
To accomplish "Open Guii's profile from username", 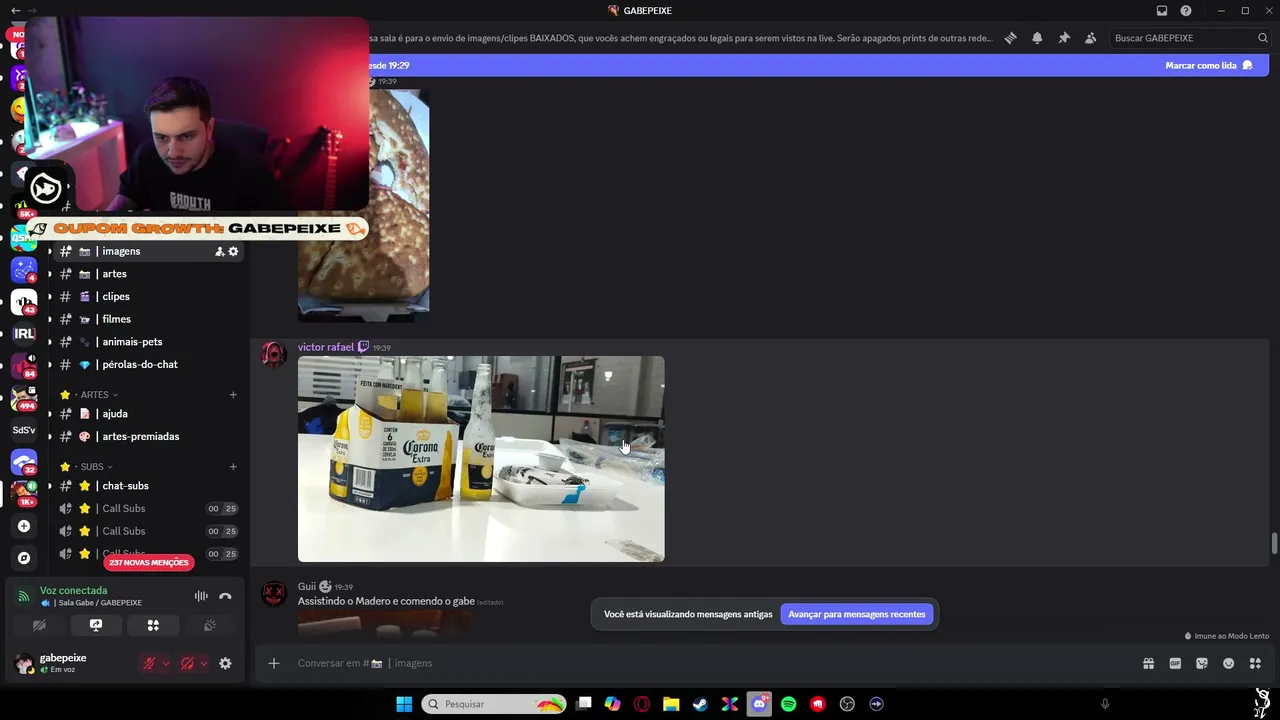I will (307, 587).
